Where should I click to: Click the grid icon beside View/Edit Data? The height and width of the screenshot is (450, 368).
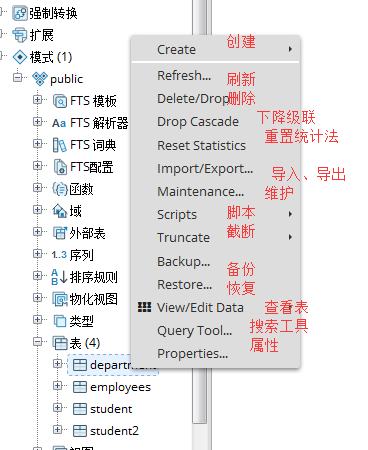[144, 307]
